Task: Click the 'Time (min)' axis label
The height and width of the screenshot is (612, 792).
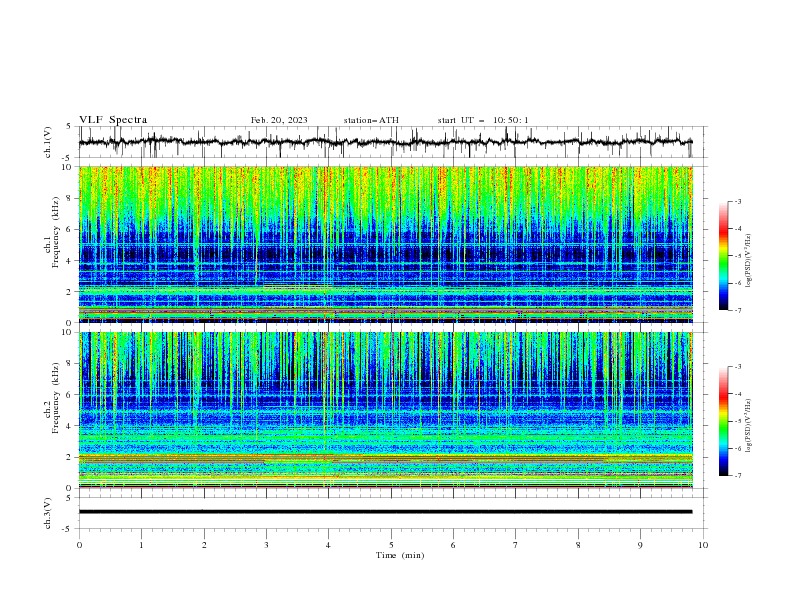Action: pos(400,555)
